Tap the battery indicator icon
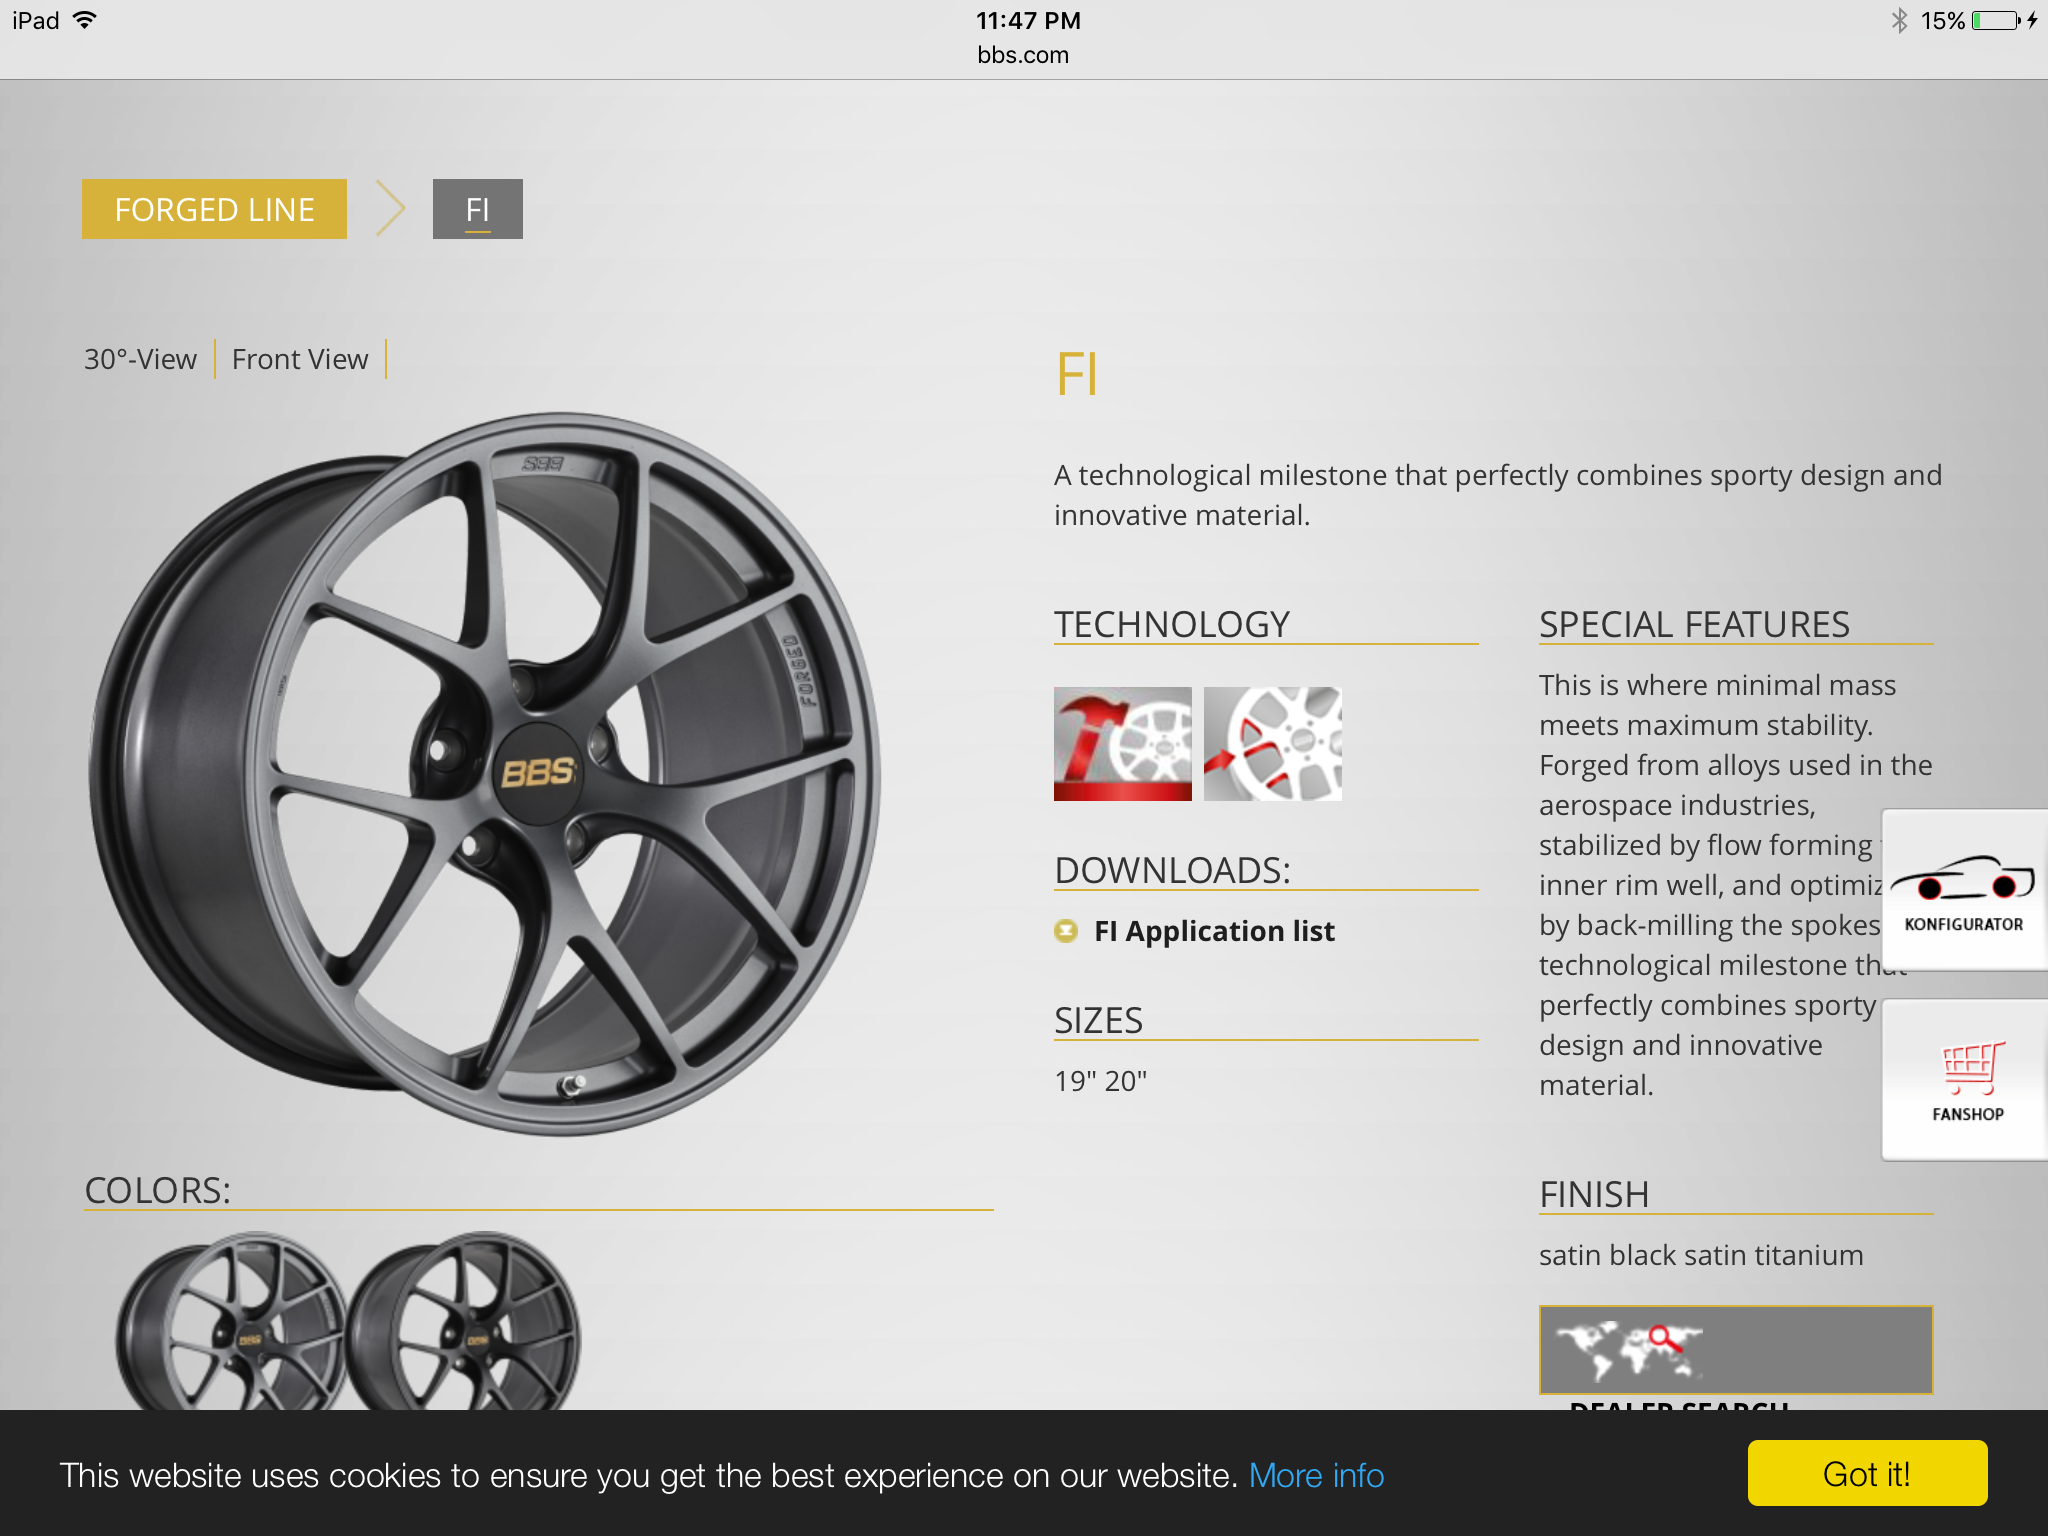The height and width of the screenshot is (1536, 2048). pyautogui.click(x=1995, y=20)
